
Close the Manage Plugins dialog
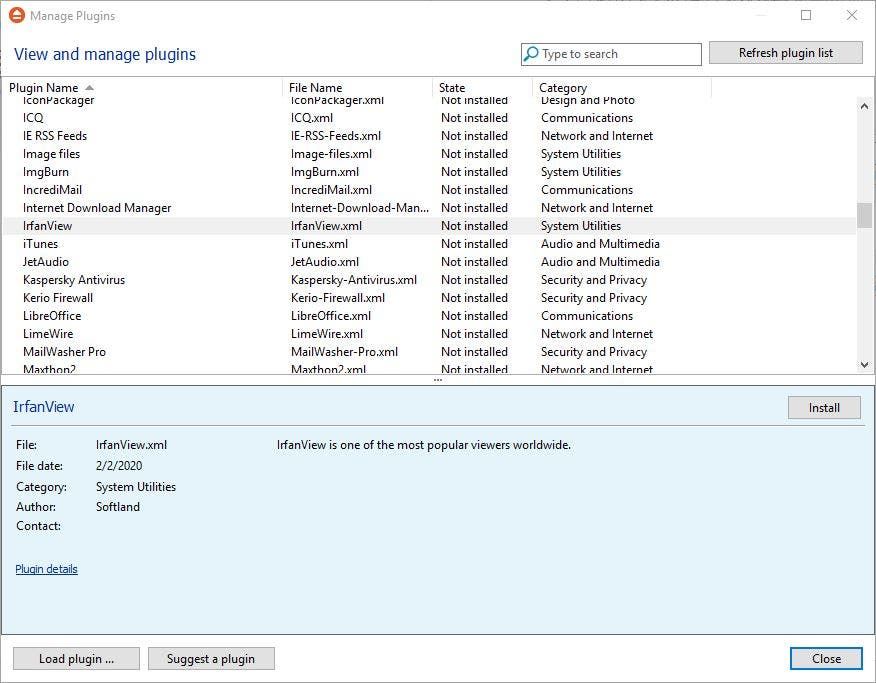(x=826, y=658)
